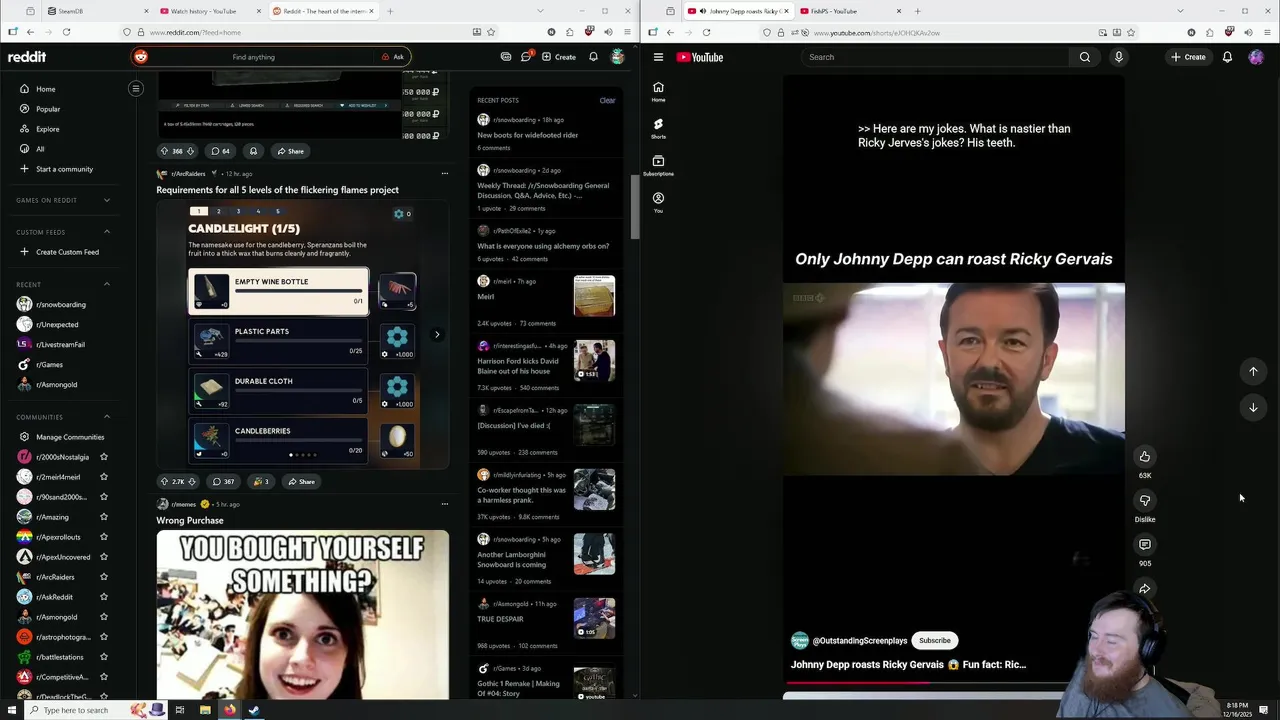Open YouTube Home in mini sidebar
This screenshot has height=720, width=1280.
(x=658, y=91)
